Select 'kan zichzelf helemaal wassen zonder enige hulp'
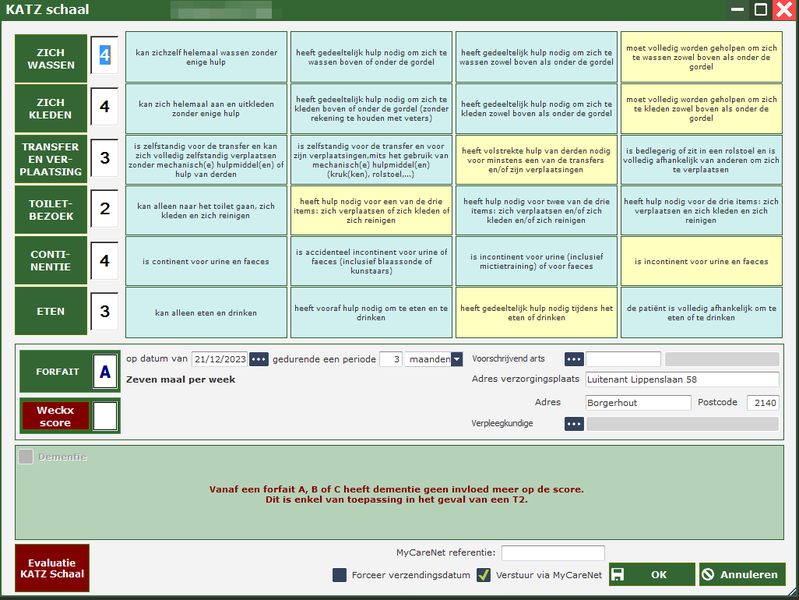 [206, 57]
